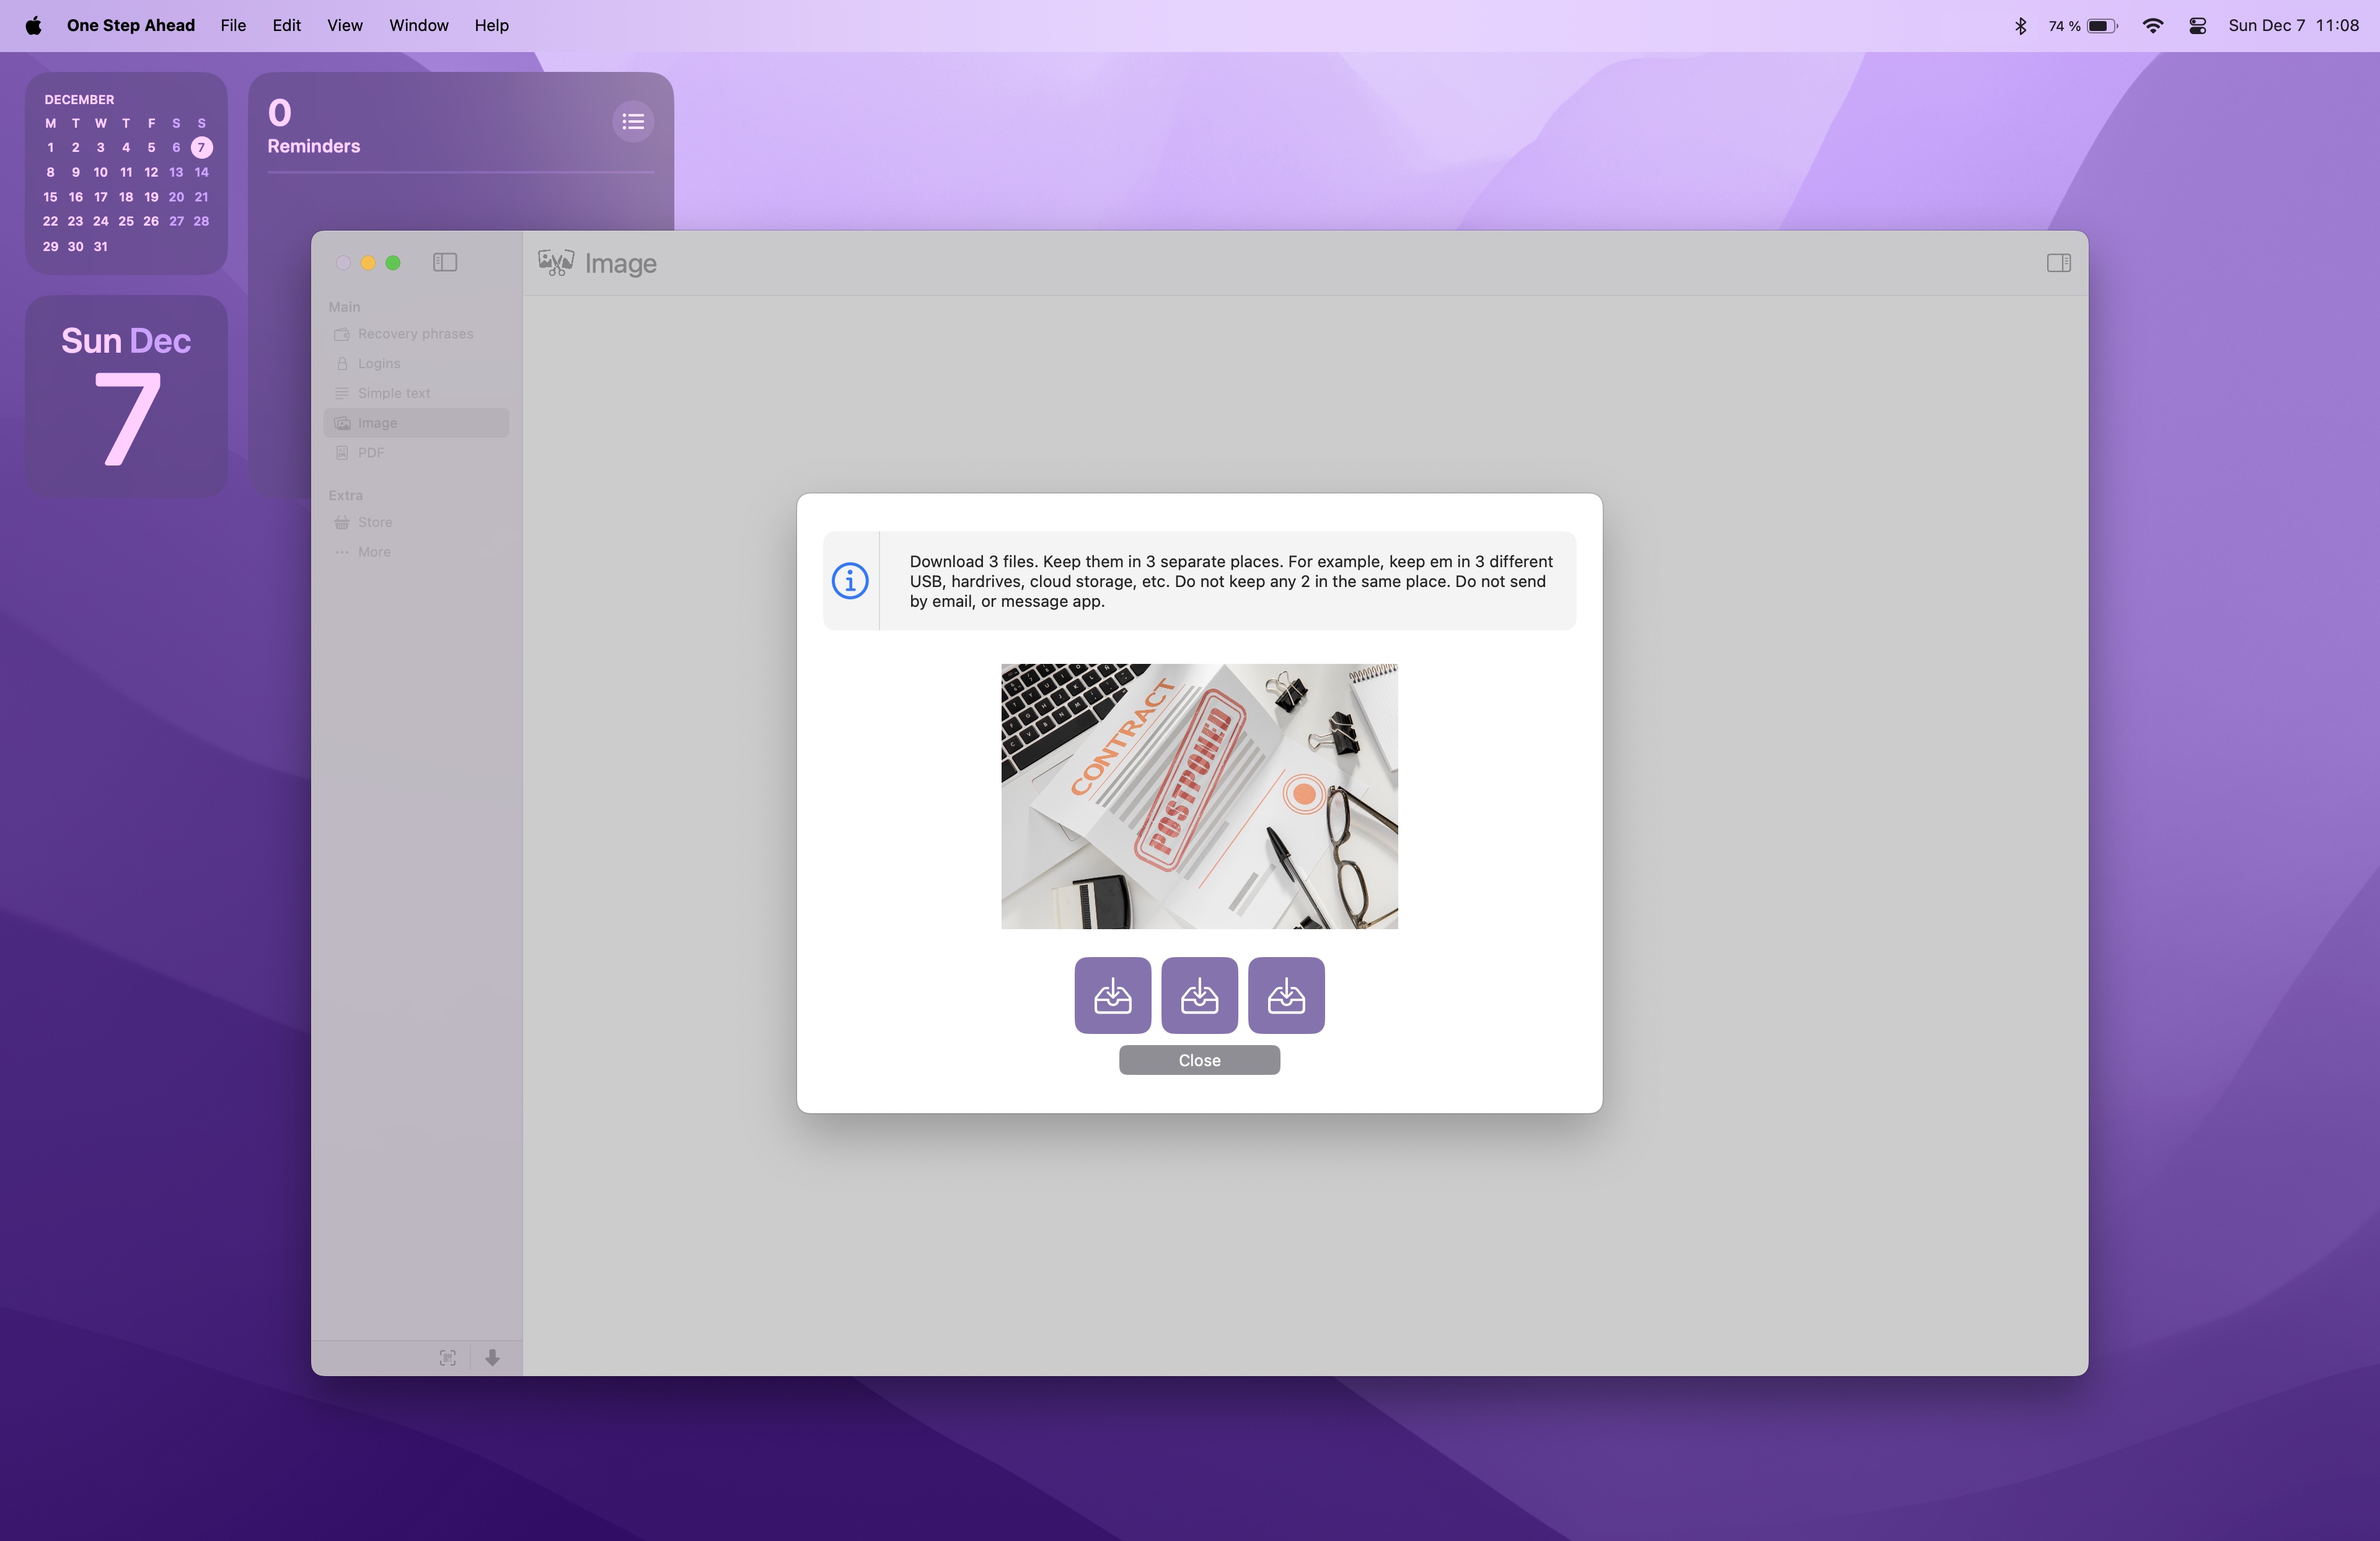Click the first purple download file button

coord(1112,995)
